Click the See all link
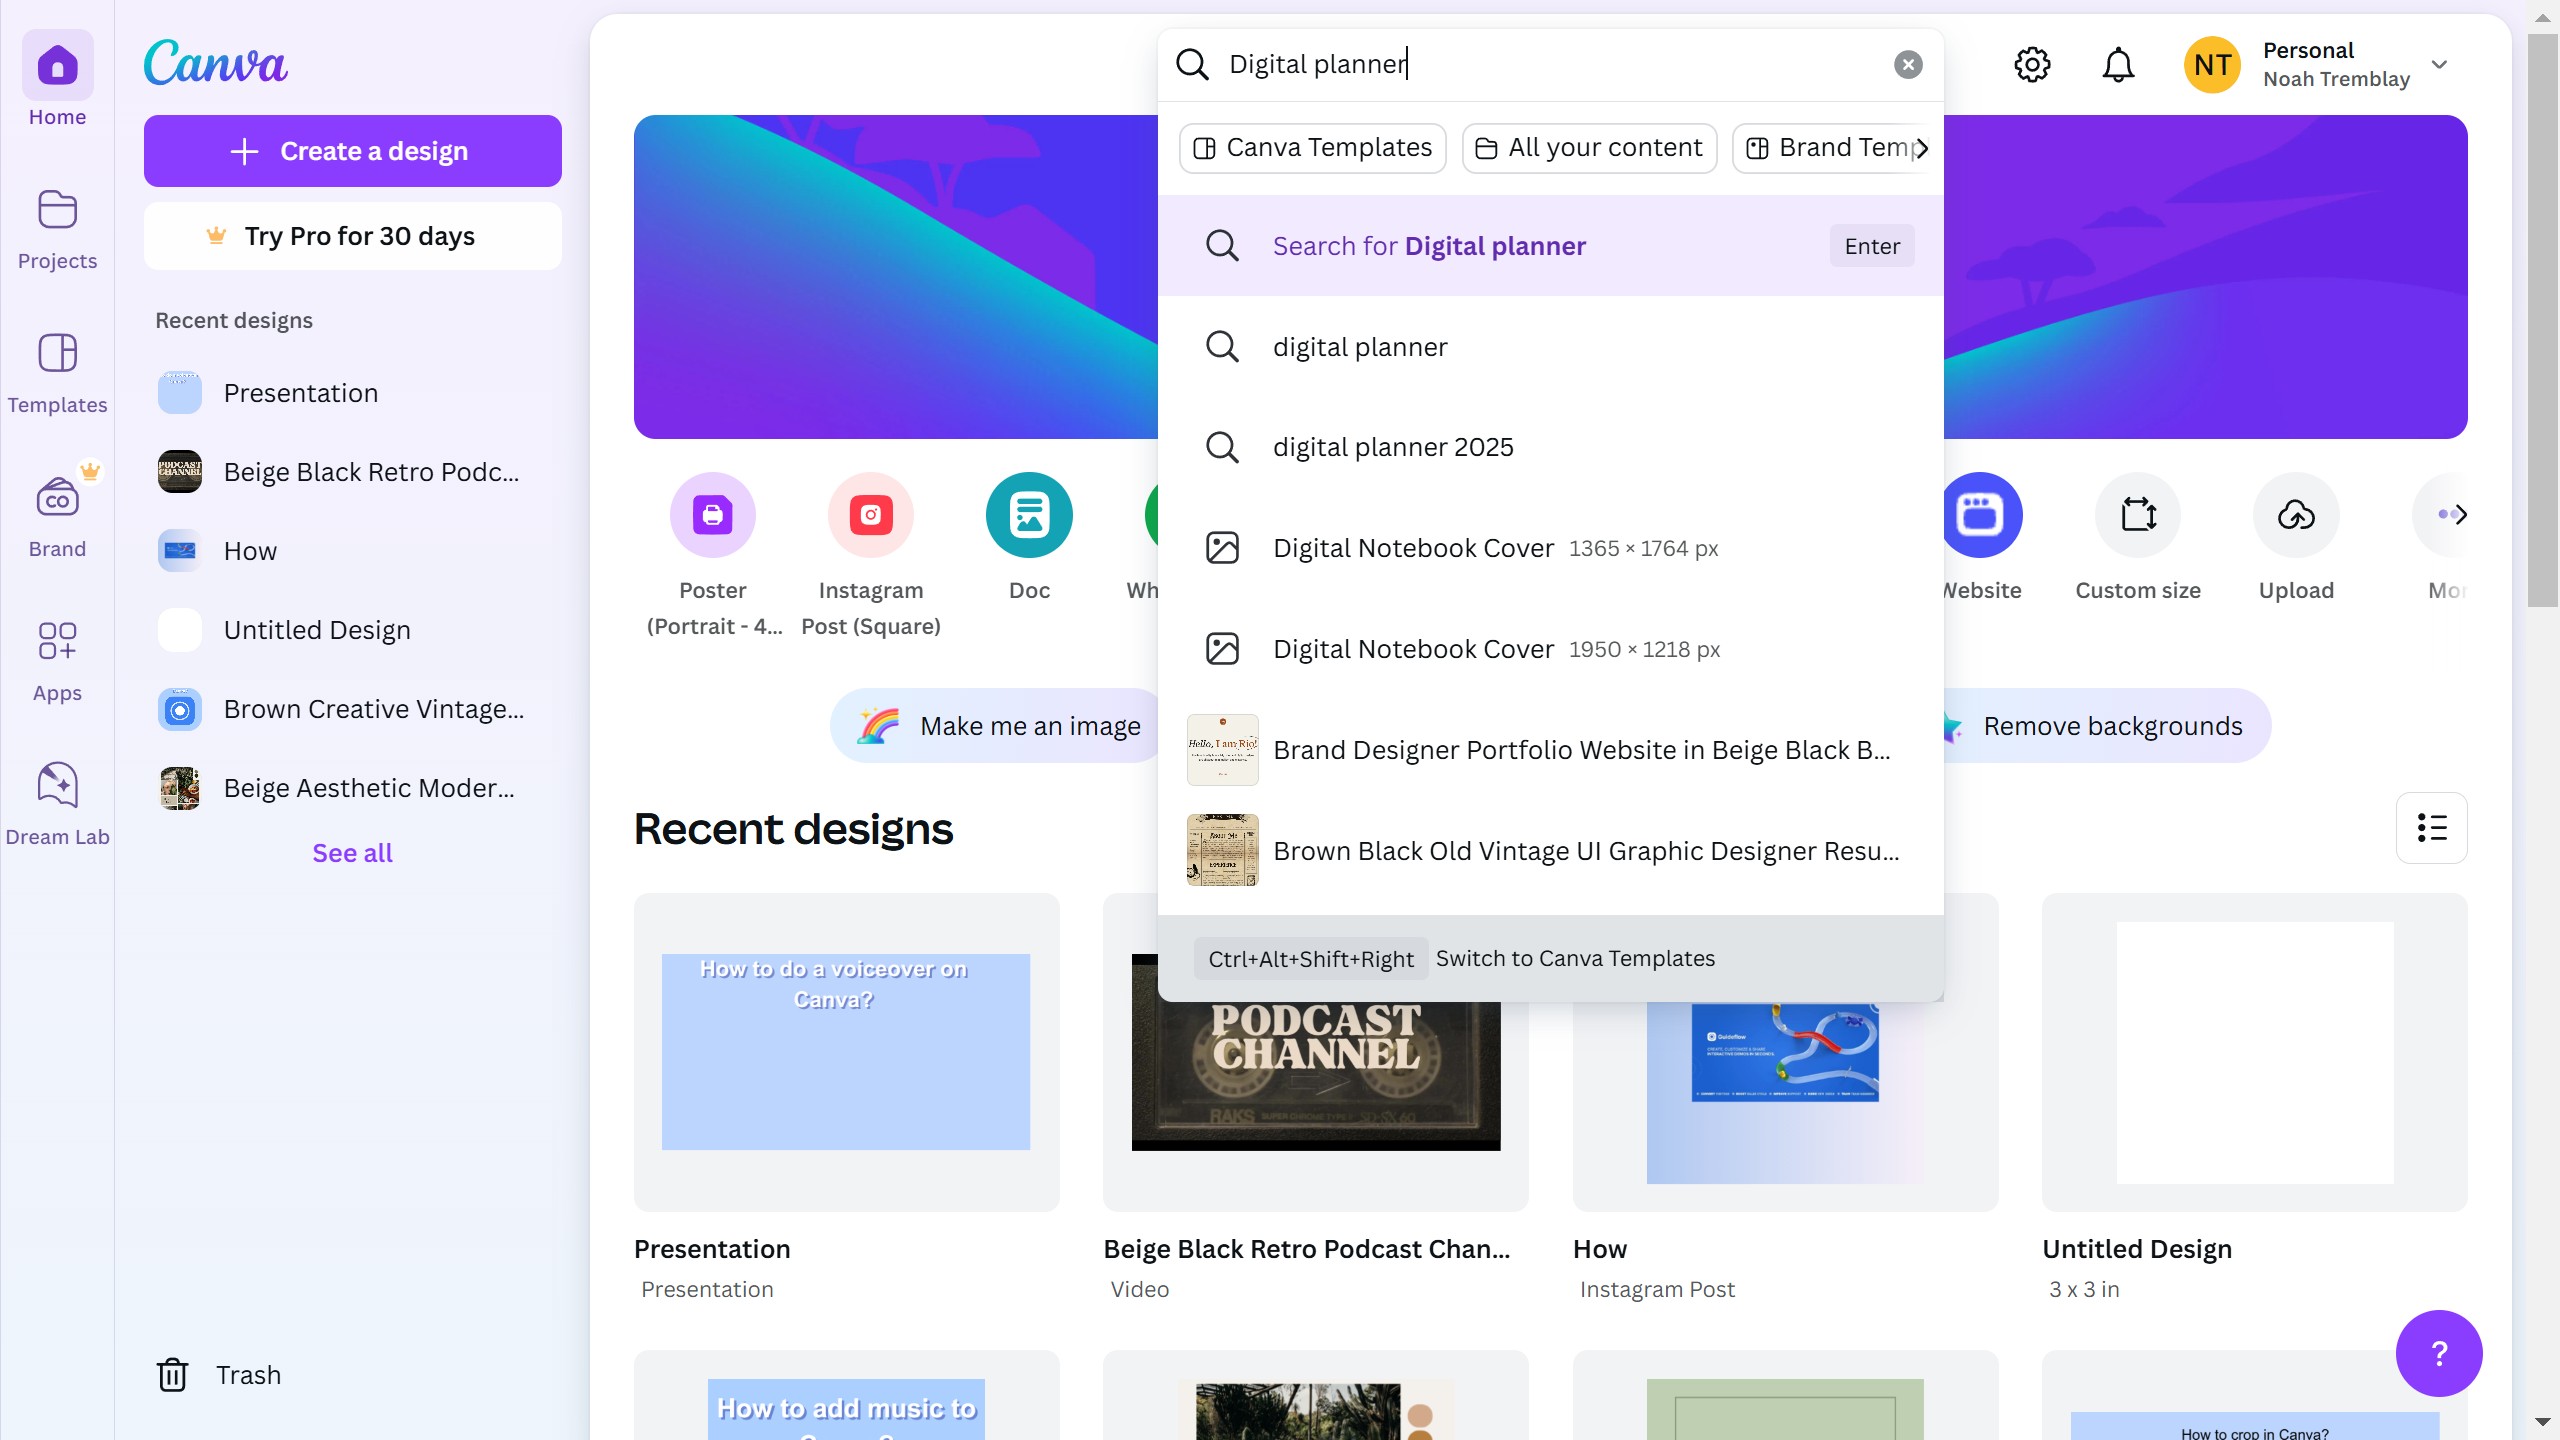 click(x=352, y=853)
